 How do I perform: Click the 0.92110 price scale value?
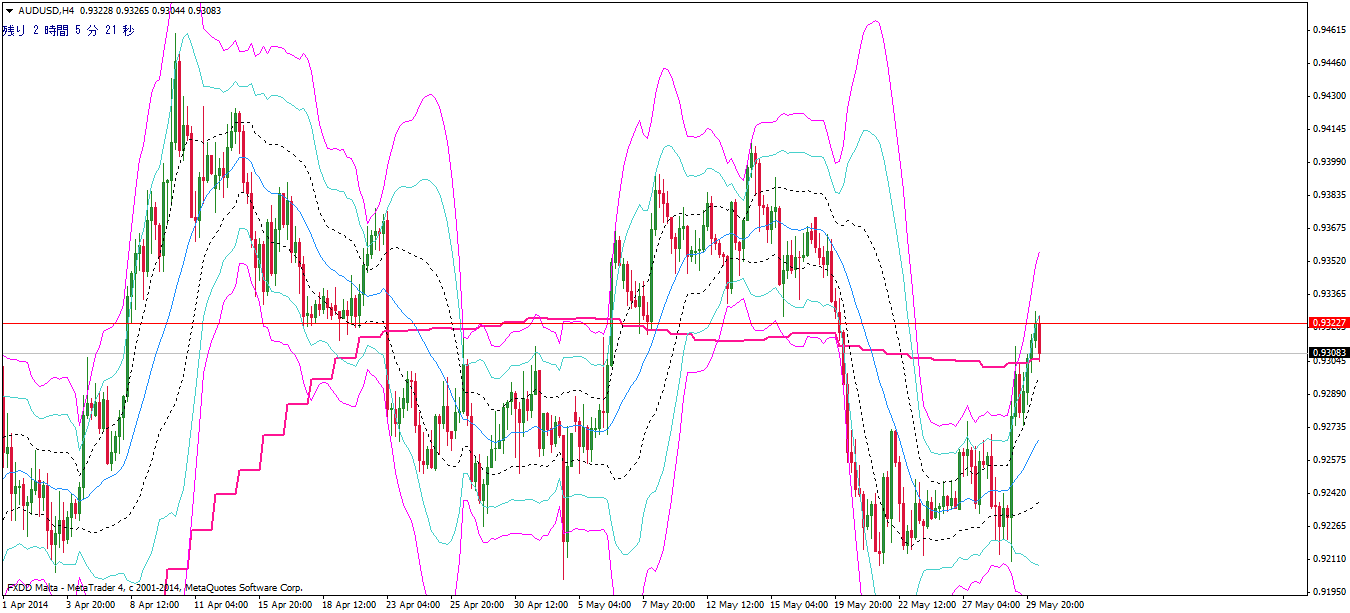pyautogui.click(x=1329, y=559)
